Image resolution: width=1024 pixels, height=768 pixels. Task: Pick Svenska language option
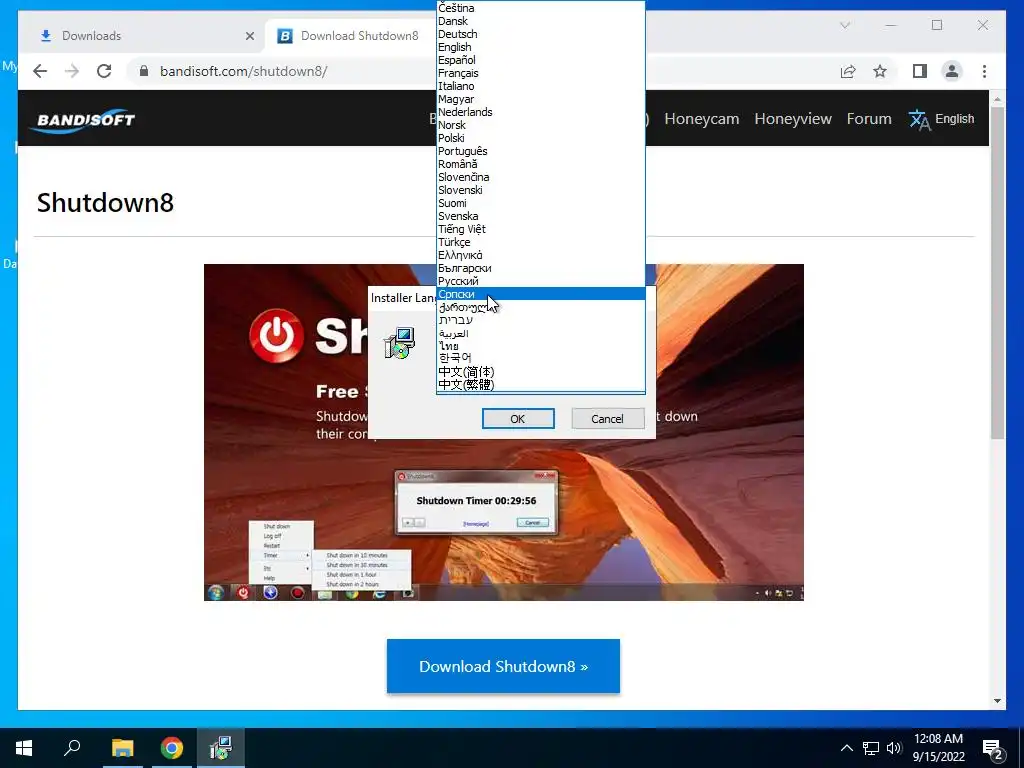click(x=541, y=216)
